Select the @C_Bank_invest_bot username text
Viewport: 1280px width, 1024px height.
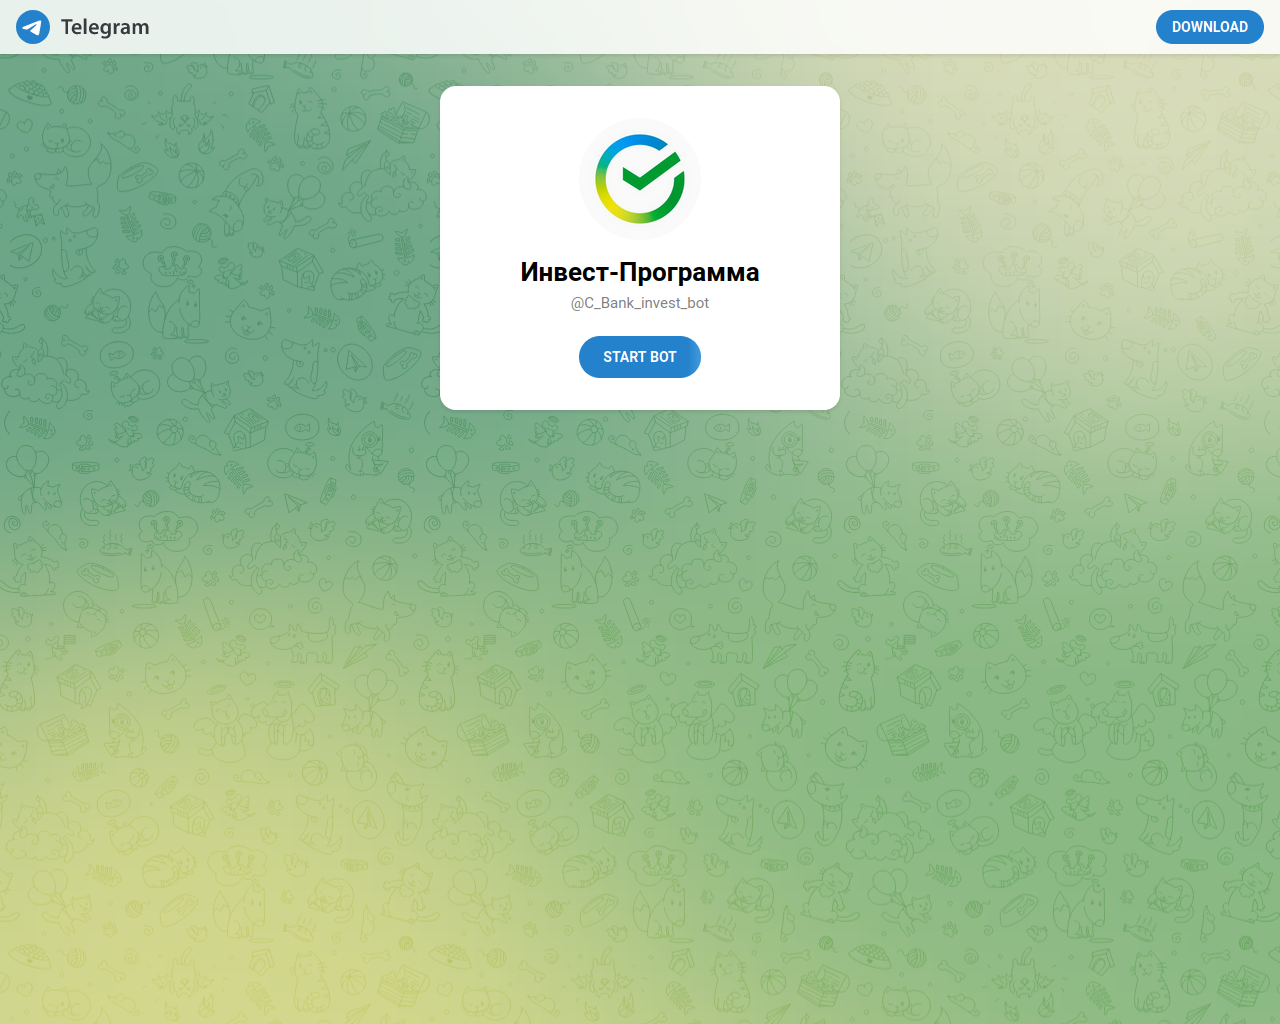click(640, 303)
